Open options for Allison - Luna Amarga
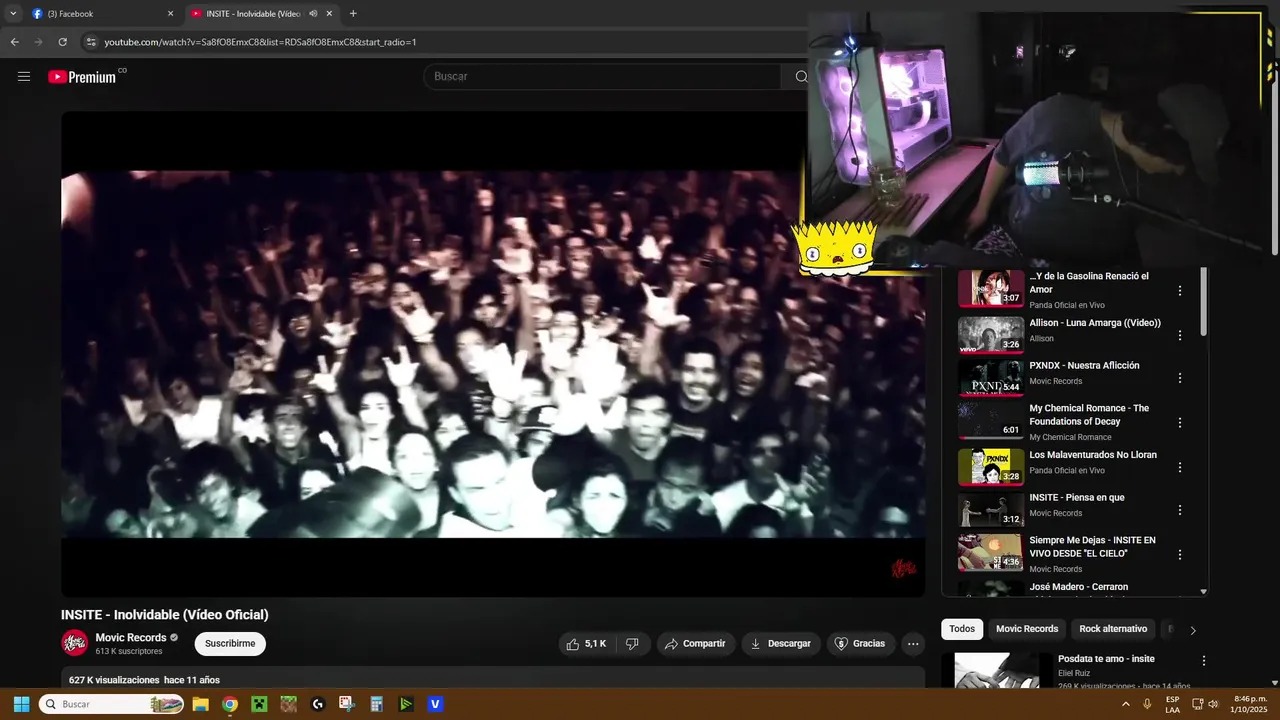 (x=1180, y=335)
